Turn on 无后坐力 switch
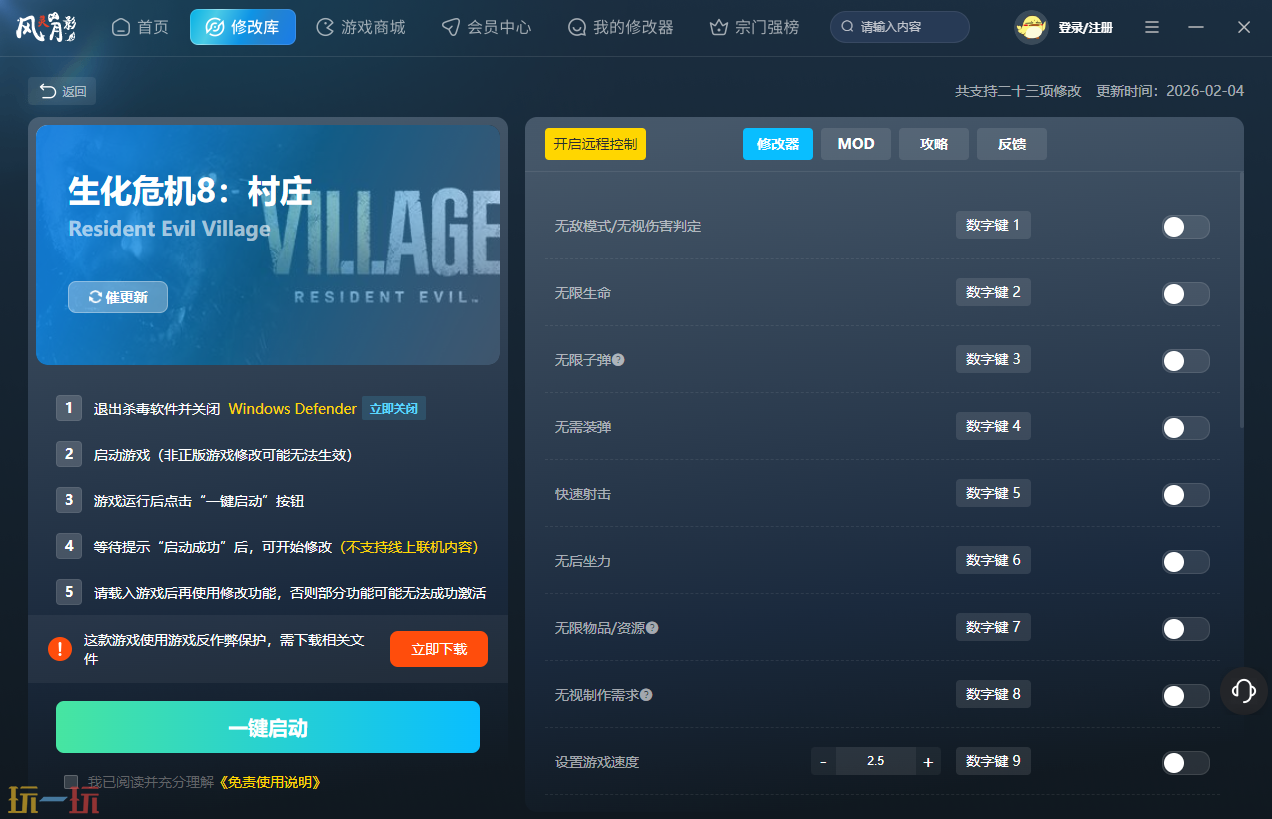The height and width of the screenshot is (819, 1272). [x=1186, y=562]
